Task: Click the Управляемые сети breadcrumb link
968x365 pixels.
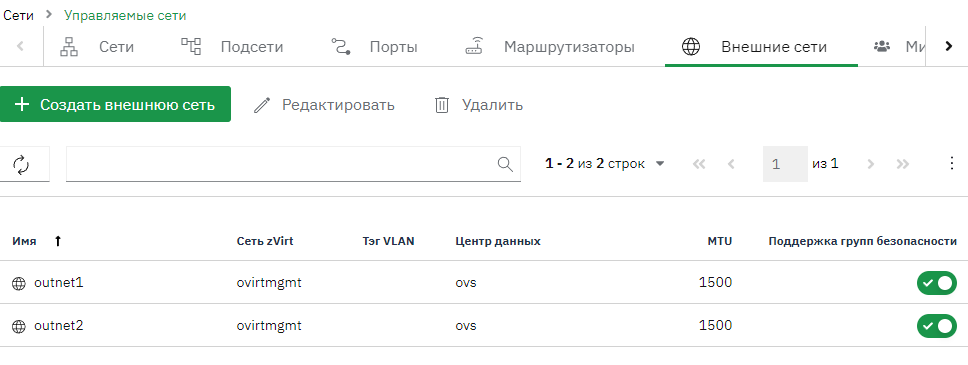Action: [x=125, y=15]
